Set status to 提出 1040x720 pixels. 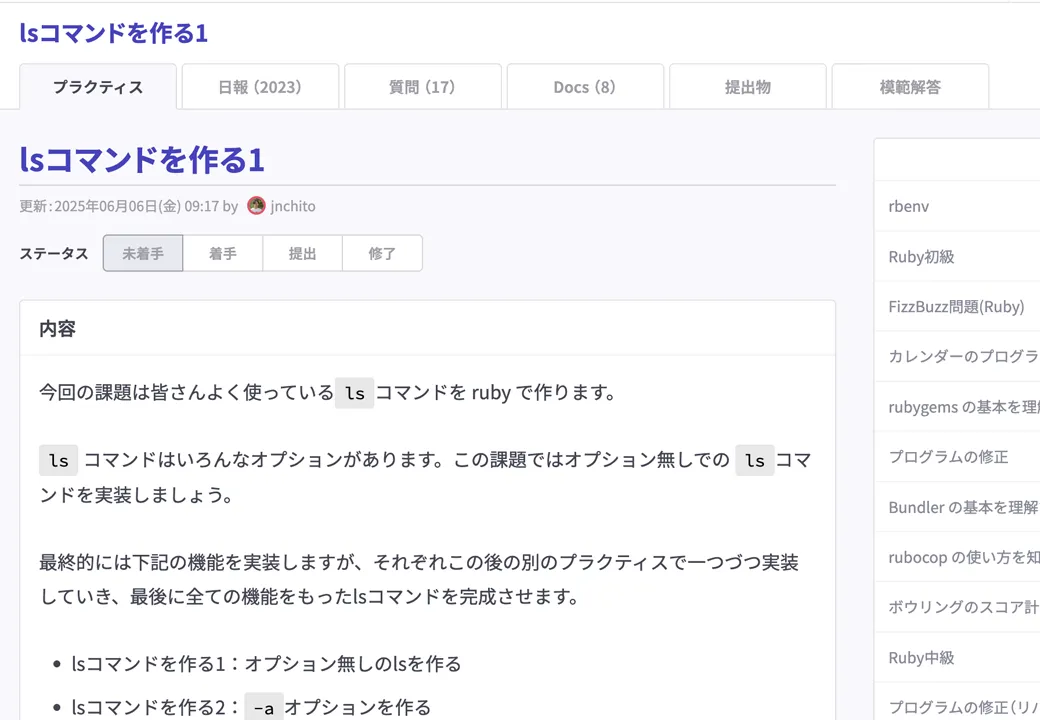(302, 253)
